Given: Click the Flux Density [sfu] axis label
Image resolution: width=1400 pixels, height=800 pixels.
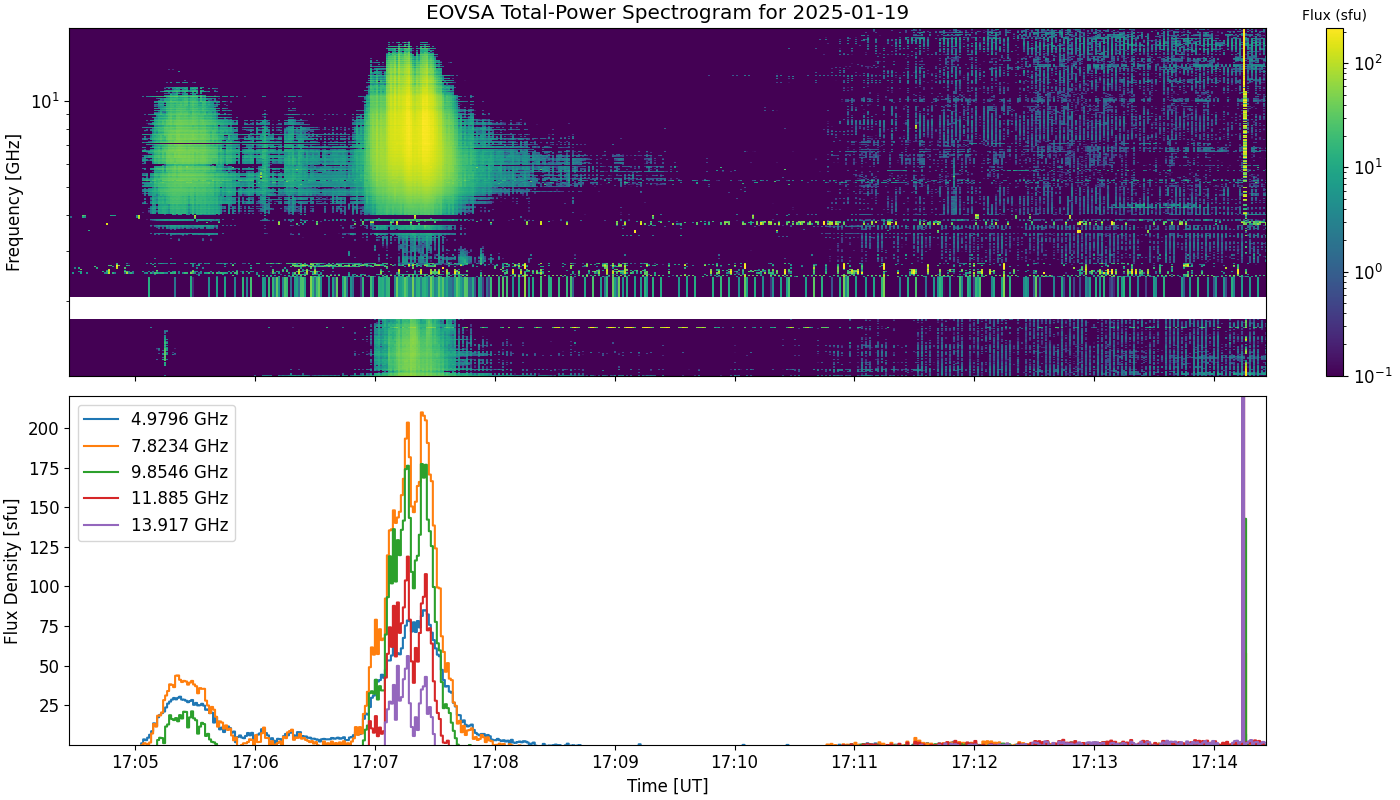Looking at the screenshot, I should (x=13, y=570).
